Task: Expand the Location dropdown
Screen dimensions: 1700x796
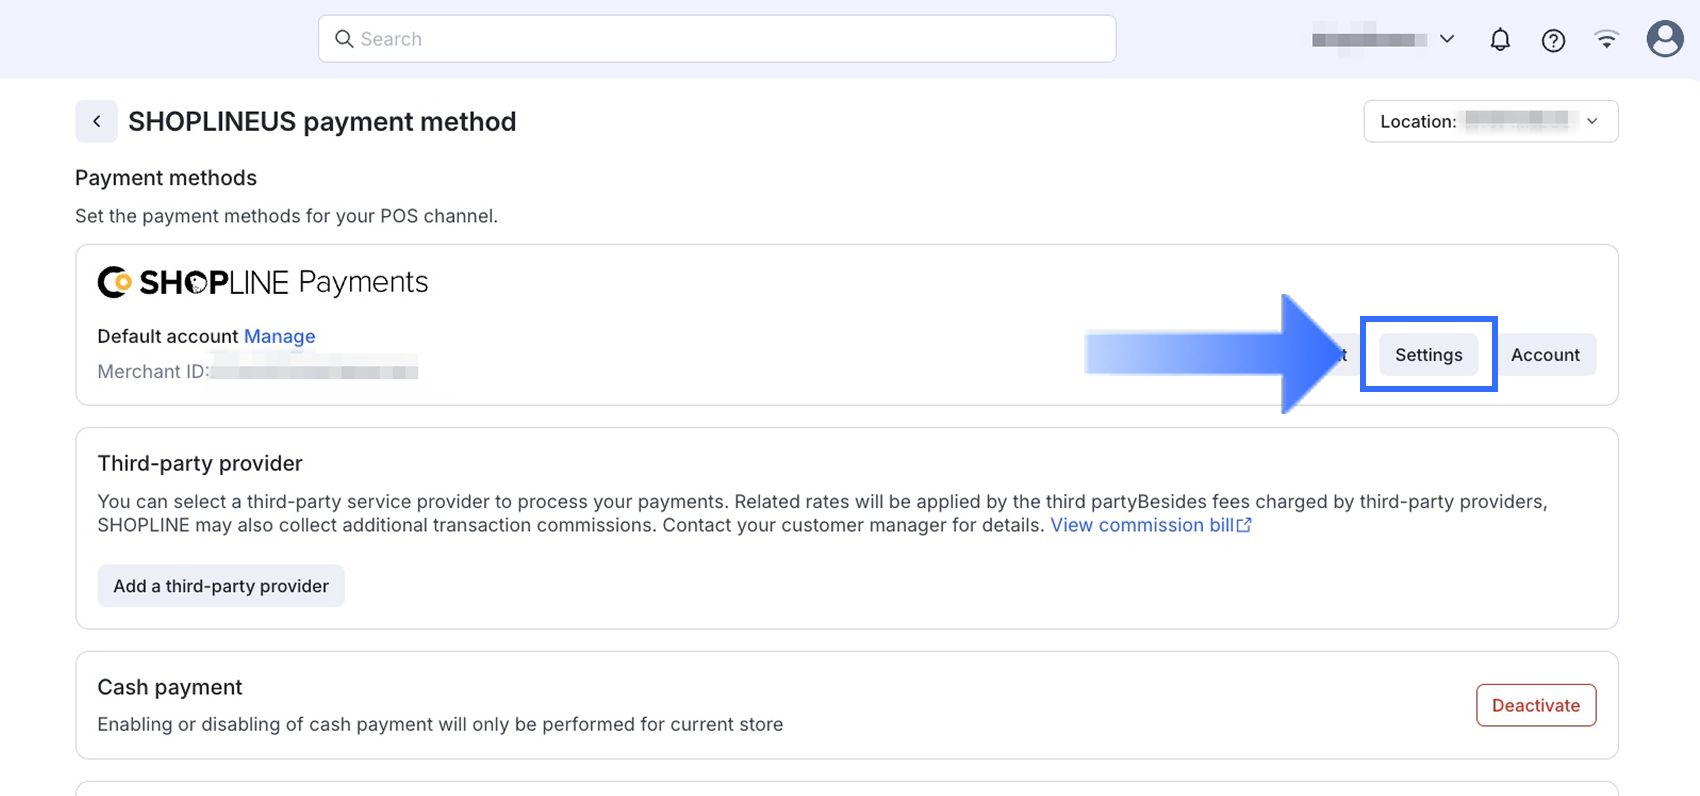Action: pyautogui.click(x=1490, y=121)
